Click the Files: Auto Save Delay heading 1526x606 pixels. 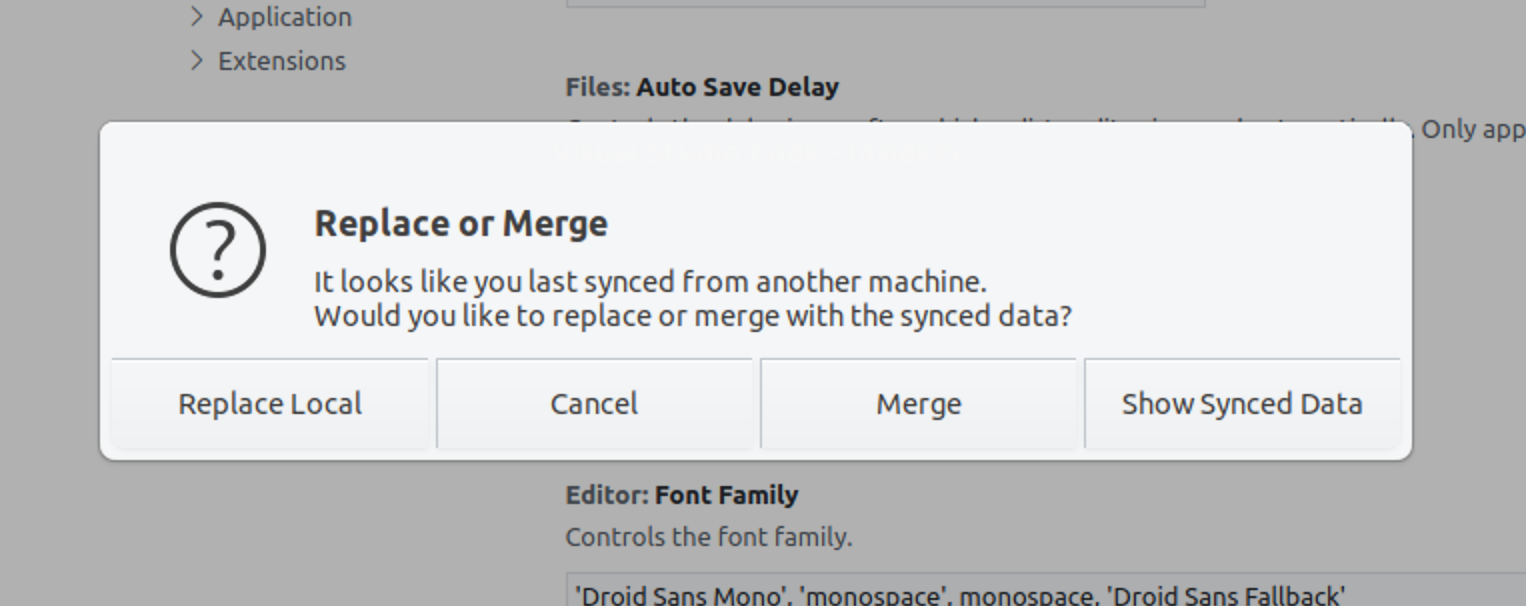[702, 87]
